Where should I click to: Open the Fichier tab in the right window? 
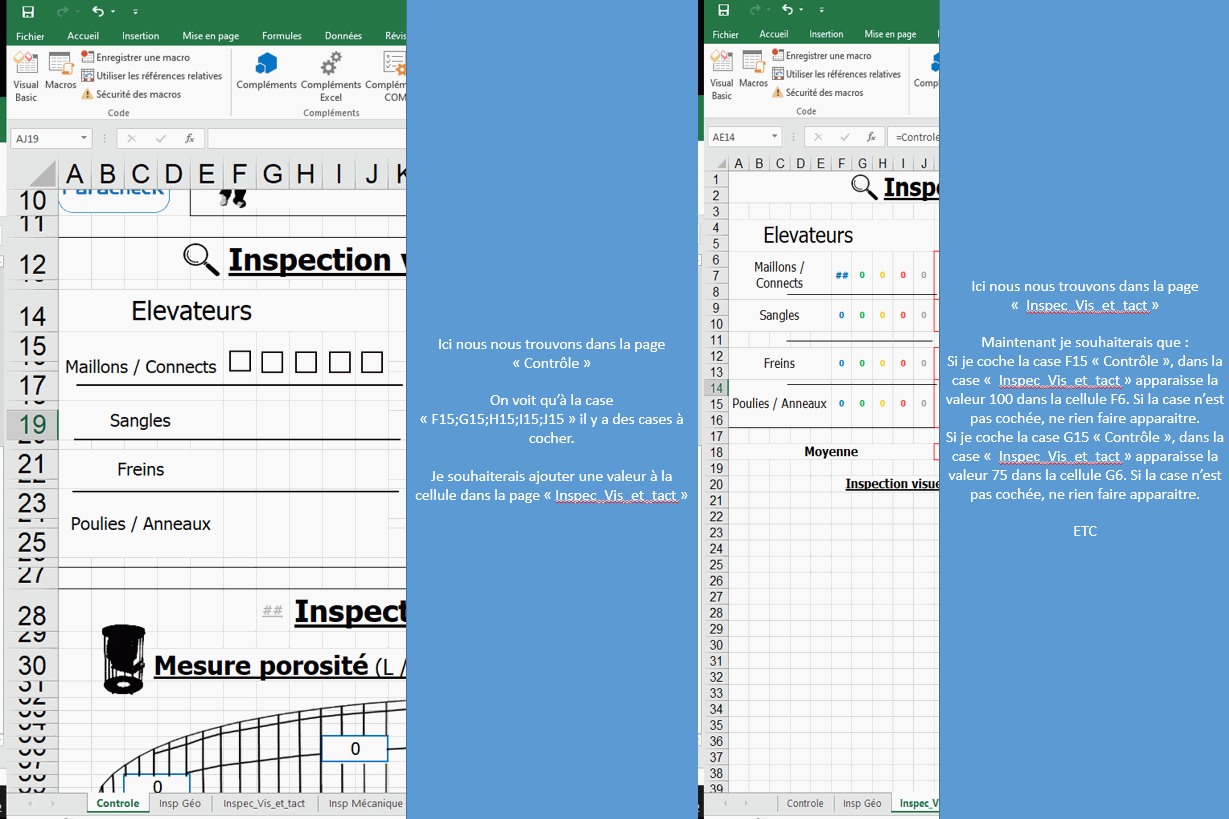tap(726, 34)
